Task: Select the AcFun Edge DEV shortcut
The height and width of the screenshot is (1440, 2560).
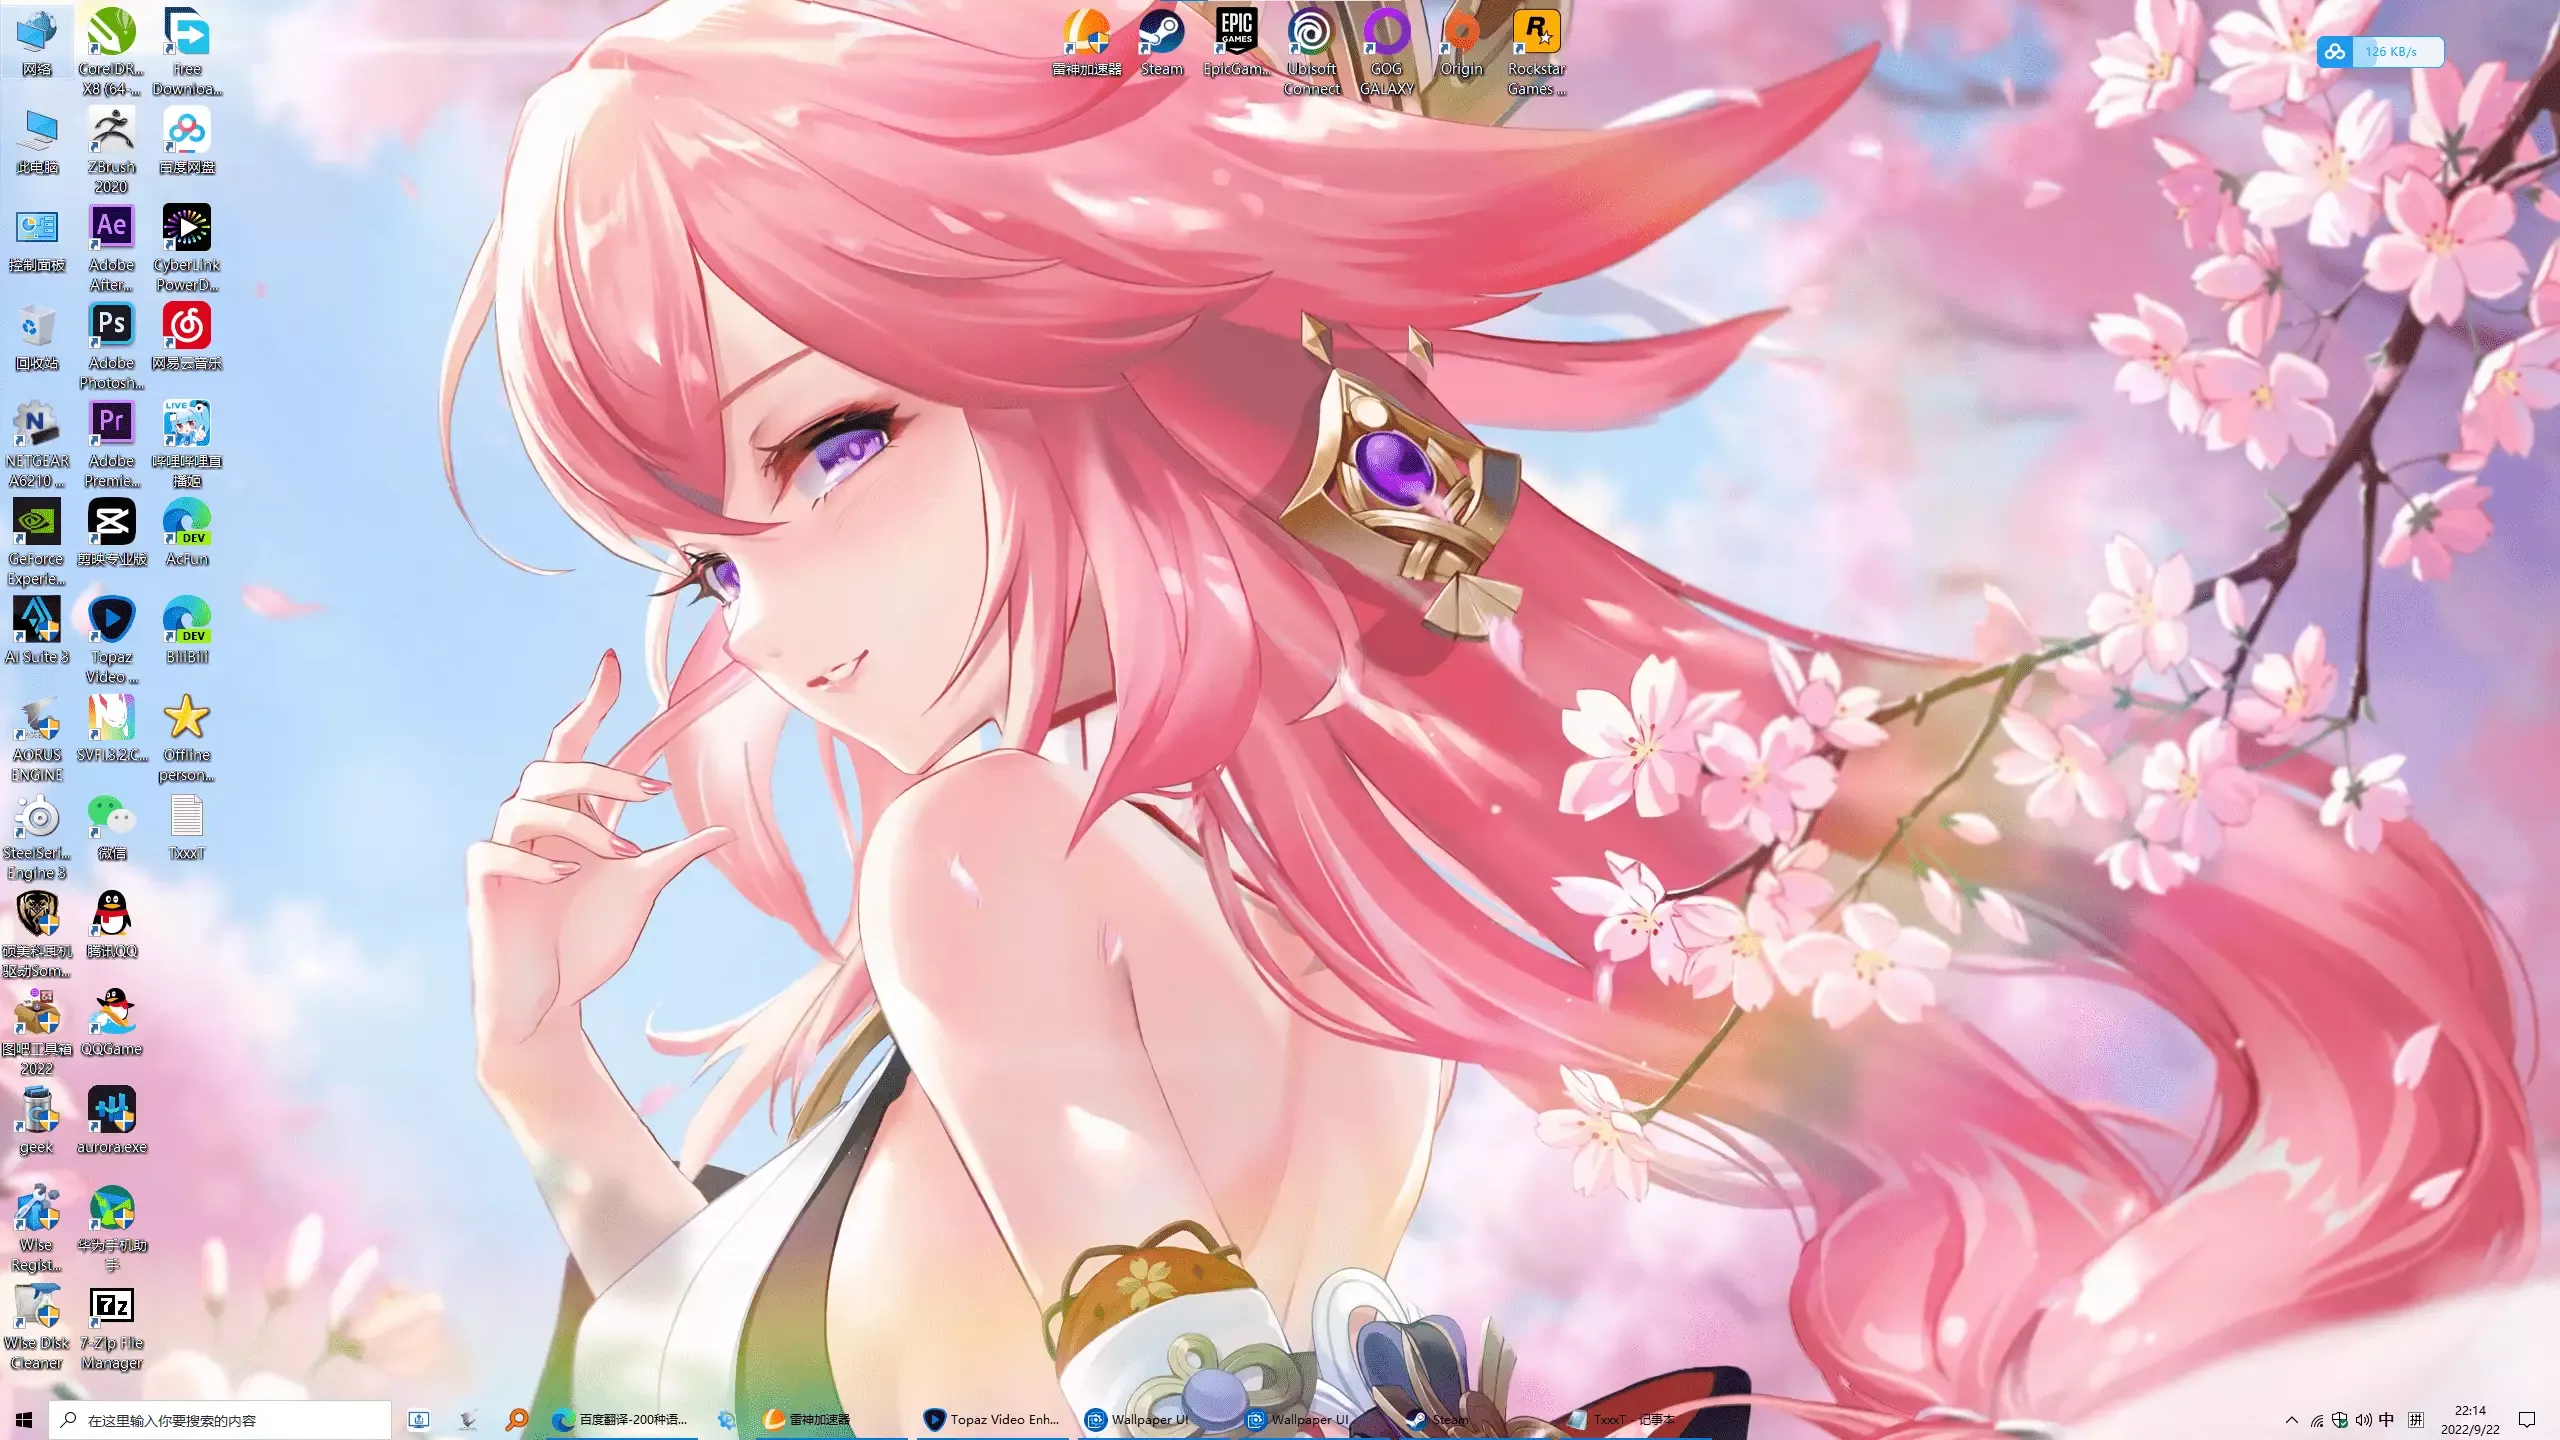Action: click(187, 533)
